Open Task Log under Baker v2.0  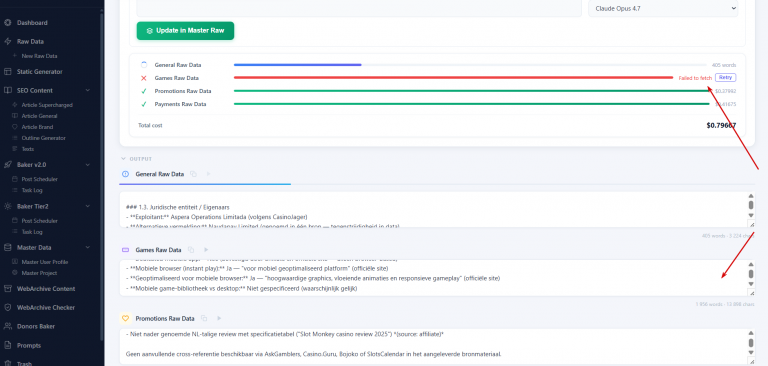[32, 190]
